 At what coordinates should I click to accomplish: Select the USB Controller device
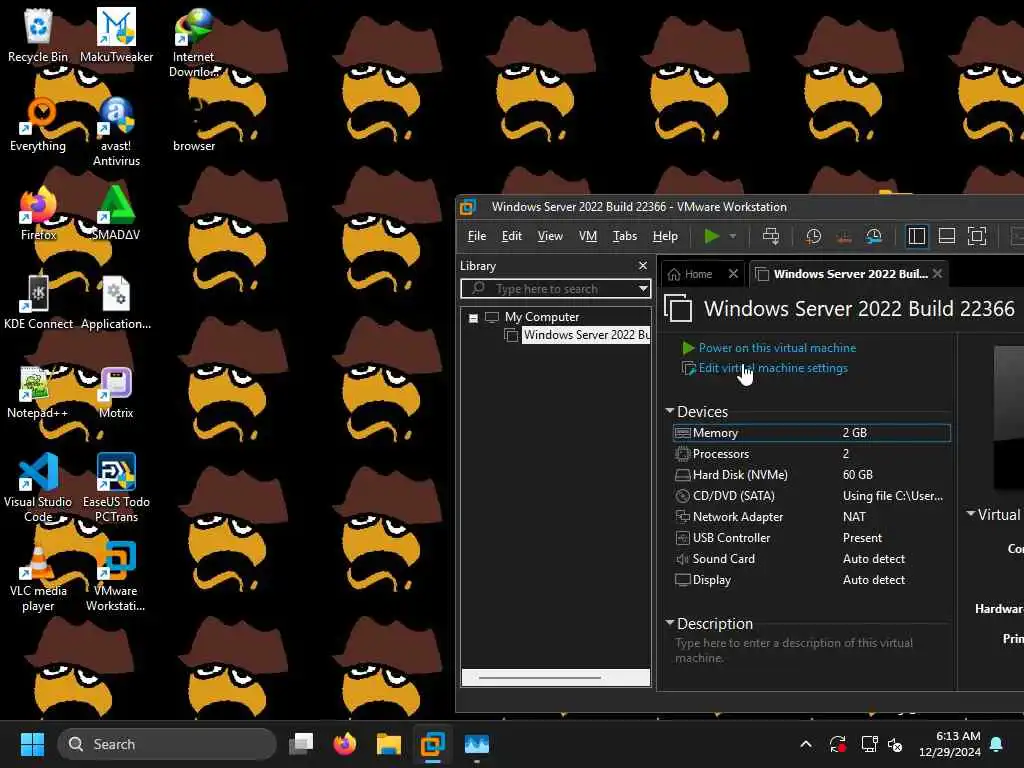point(812,538)
